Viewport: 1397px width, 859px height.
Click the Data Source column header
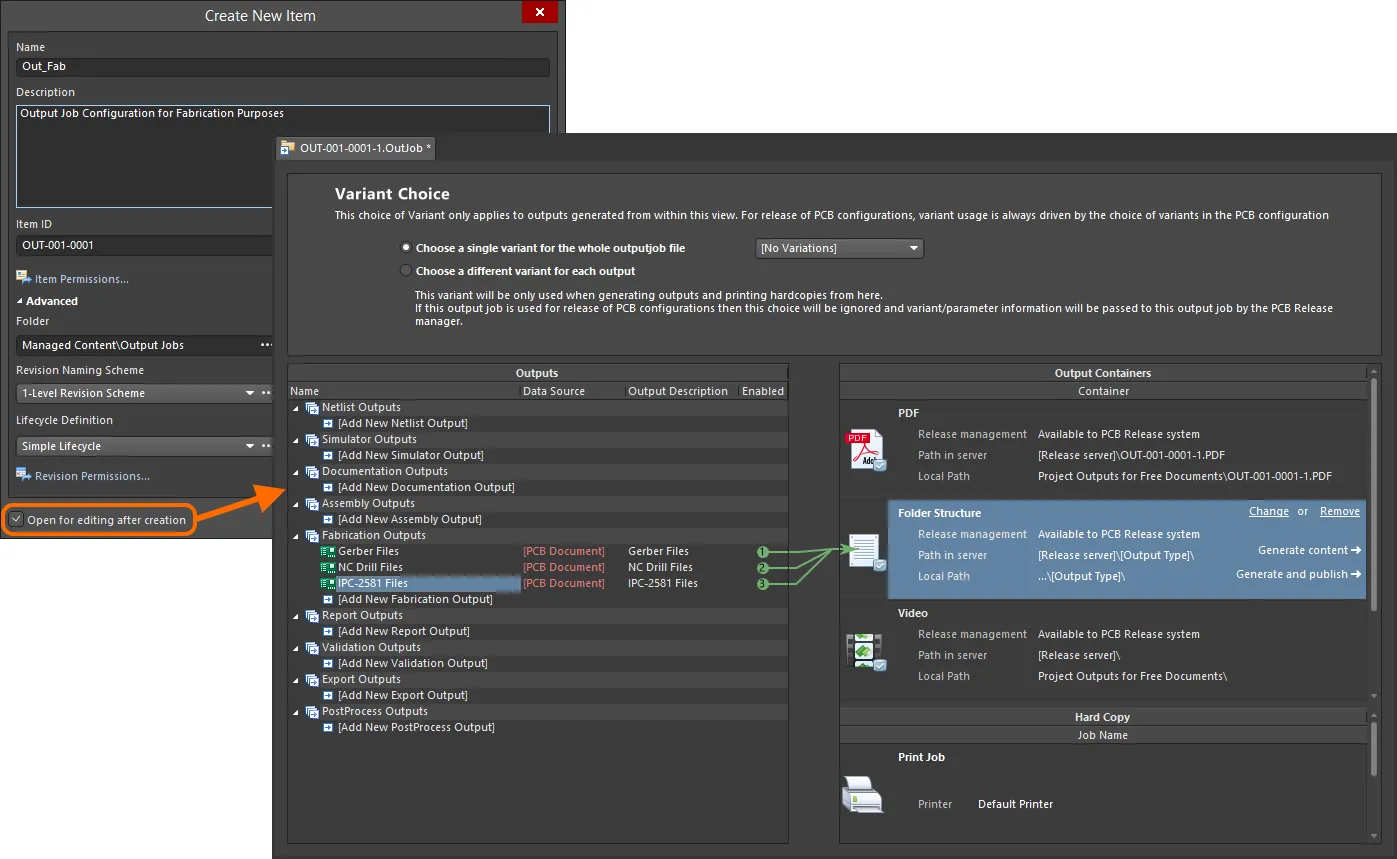pyautogui.click(x=572, y=391)
